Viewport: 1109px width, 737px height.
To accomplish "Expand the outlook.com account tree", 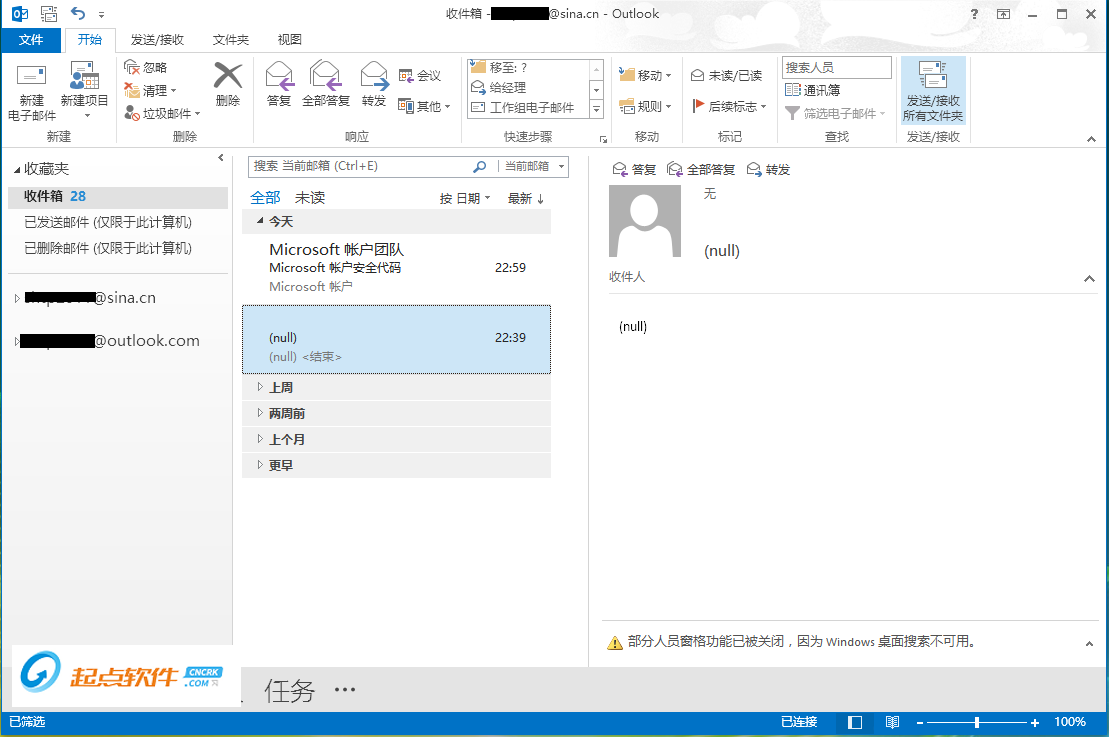I will [17, 342].
